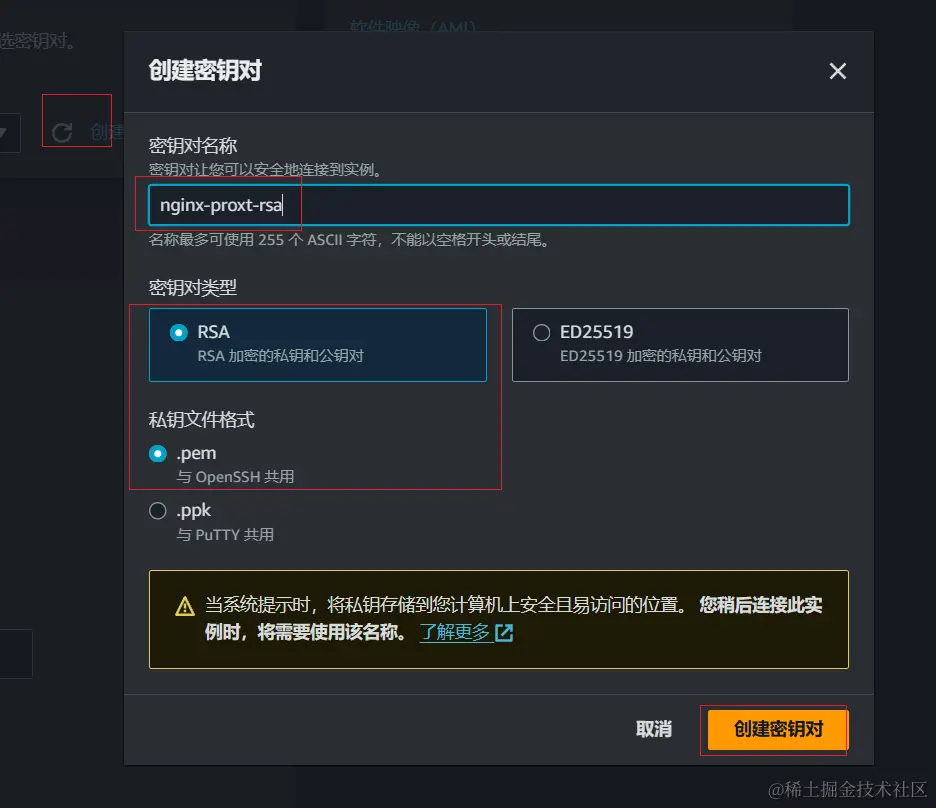Click the 255 ASCII character limit hint
Viewport: 936px width, 808px height.
tap(349, 240)
